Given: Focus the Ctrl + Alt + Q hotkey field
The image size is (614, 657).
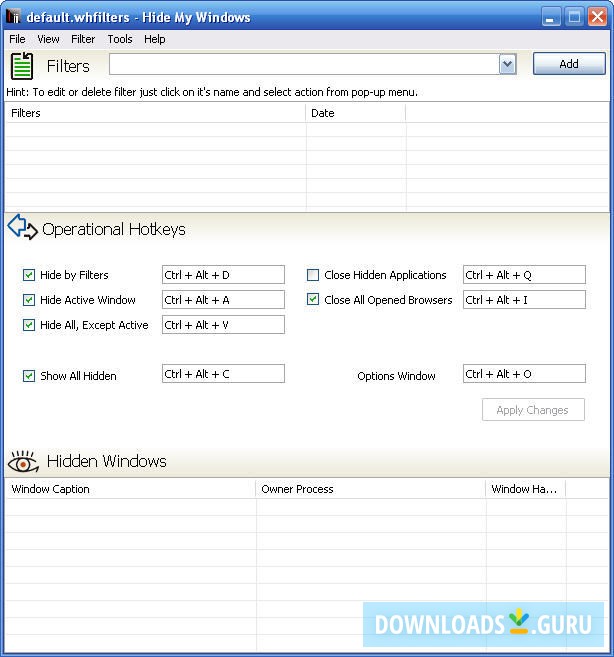Looking at the screenshot, I should [x=524, y=275].
